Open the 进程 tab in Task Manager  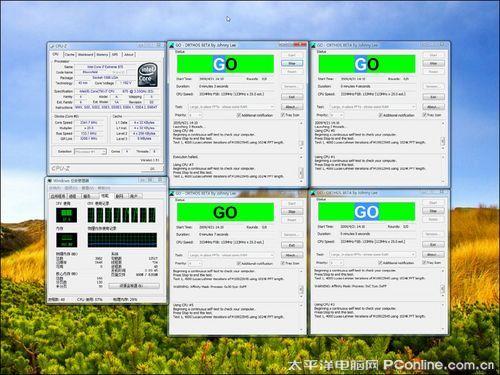[73, 196]
